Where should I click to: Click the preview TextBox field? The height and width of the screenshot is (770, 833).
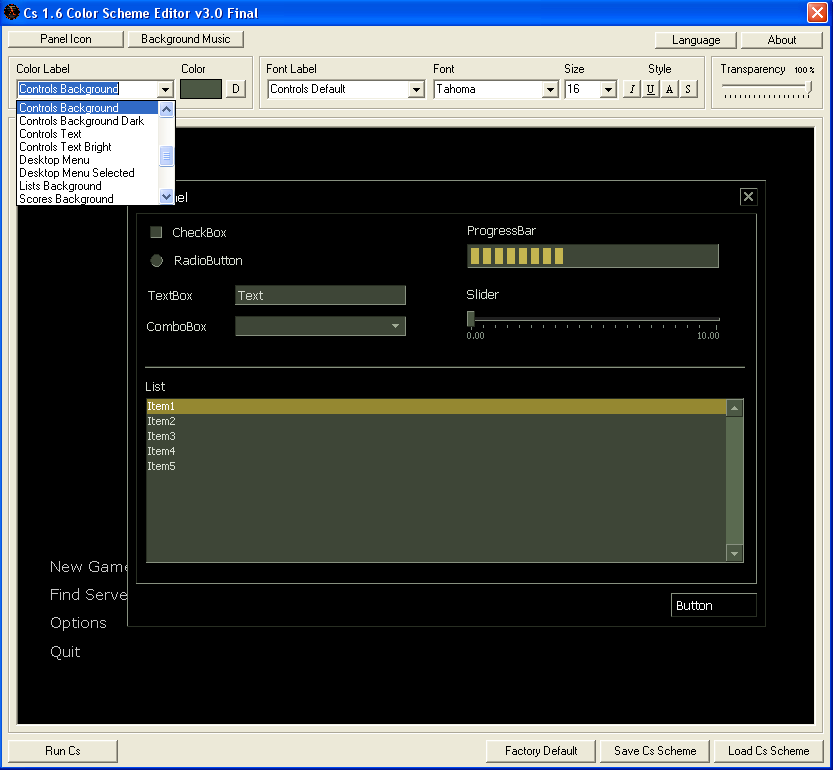point(320,295)
